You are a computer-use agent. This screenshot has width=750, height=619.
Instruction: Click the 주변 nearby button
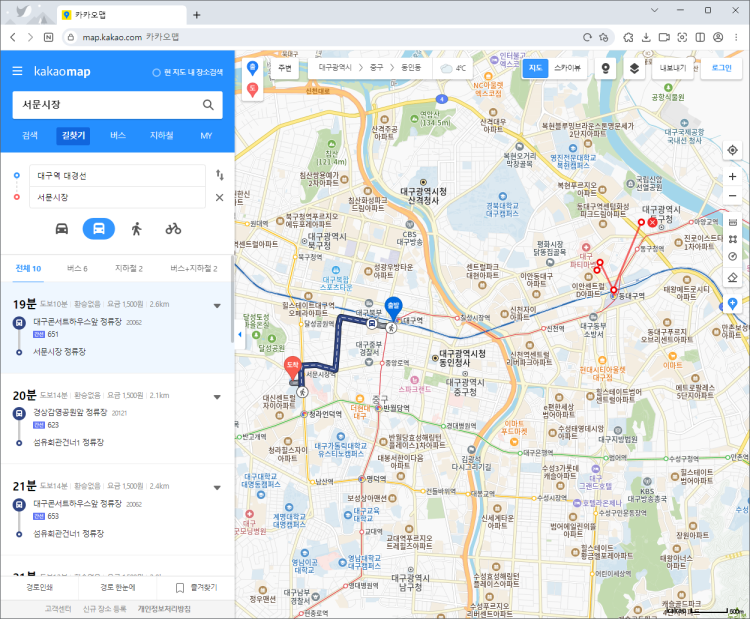coord(285,68)
